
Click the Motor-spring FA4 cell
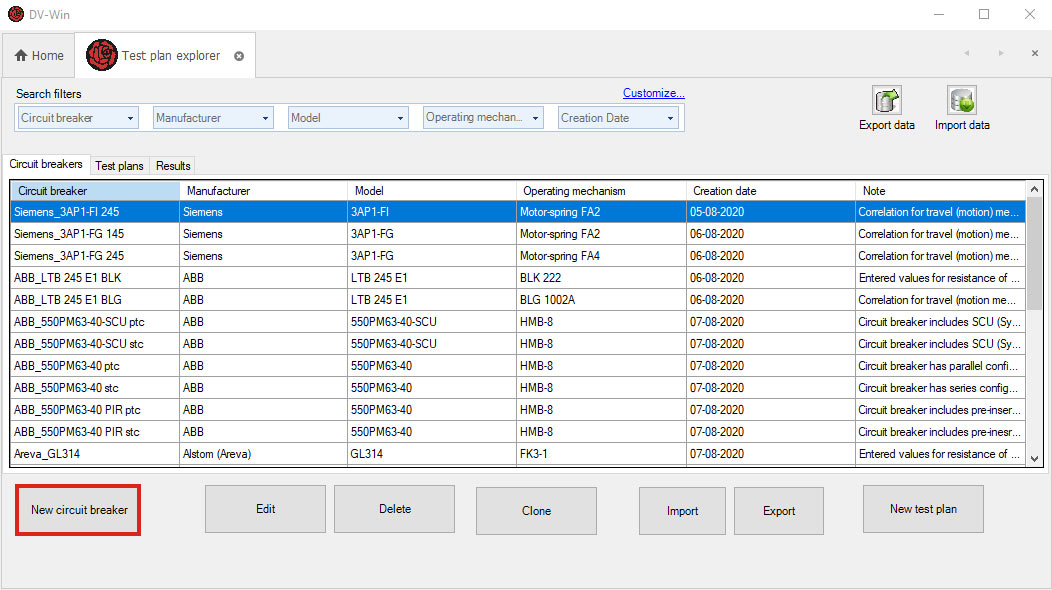(x=601, y=256)
